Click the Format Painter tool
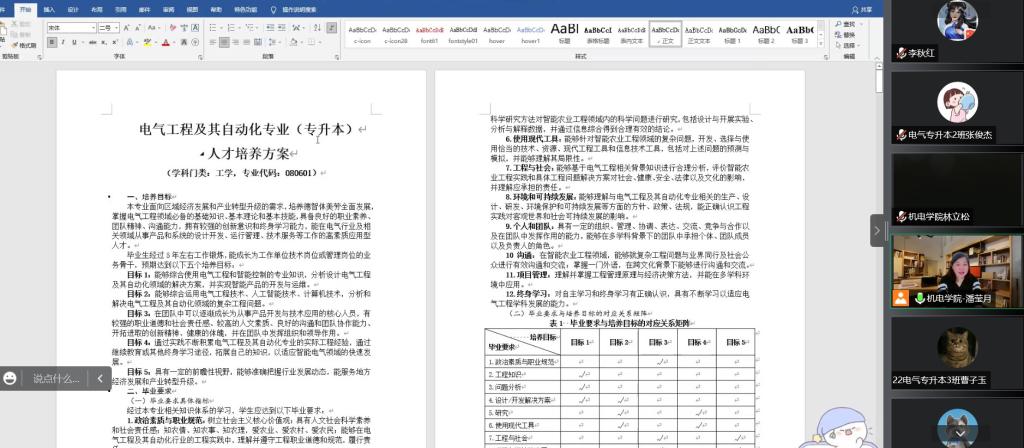Screen dimensions: 1024x448 [27, 45]
